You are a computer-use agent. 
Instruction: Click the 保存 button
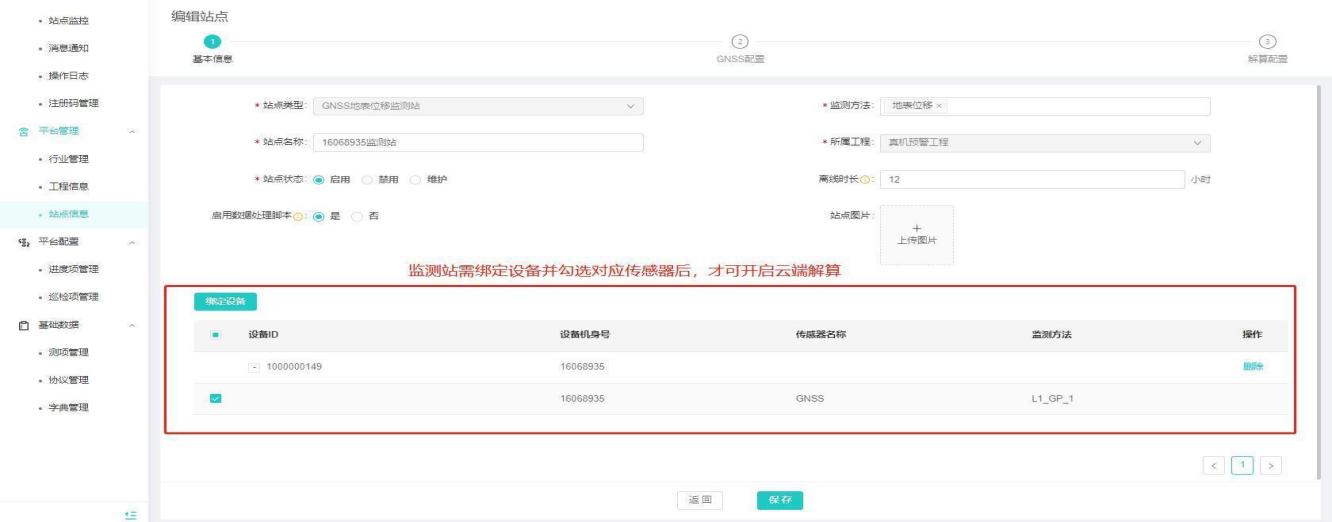point(779,499)
